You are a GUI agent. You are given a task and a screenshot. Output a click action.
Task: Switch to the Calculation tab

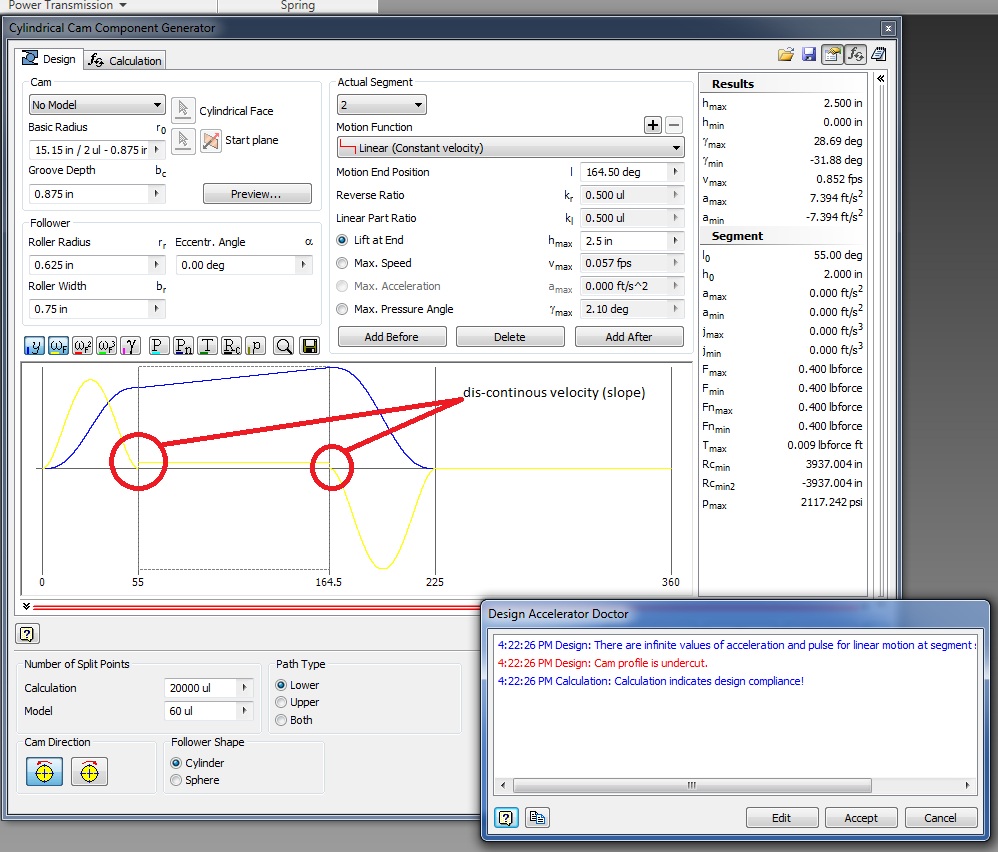click(x=124, y=59)
